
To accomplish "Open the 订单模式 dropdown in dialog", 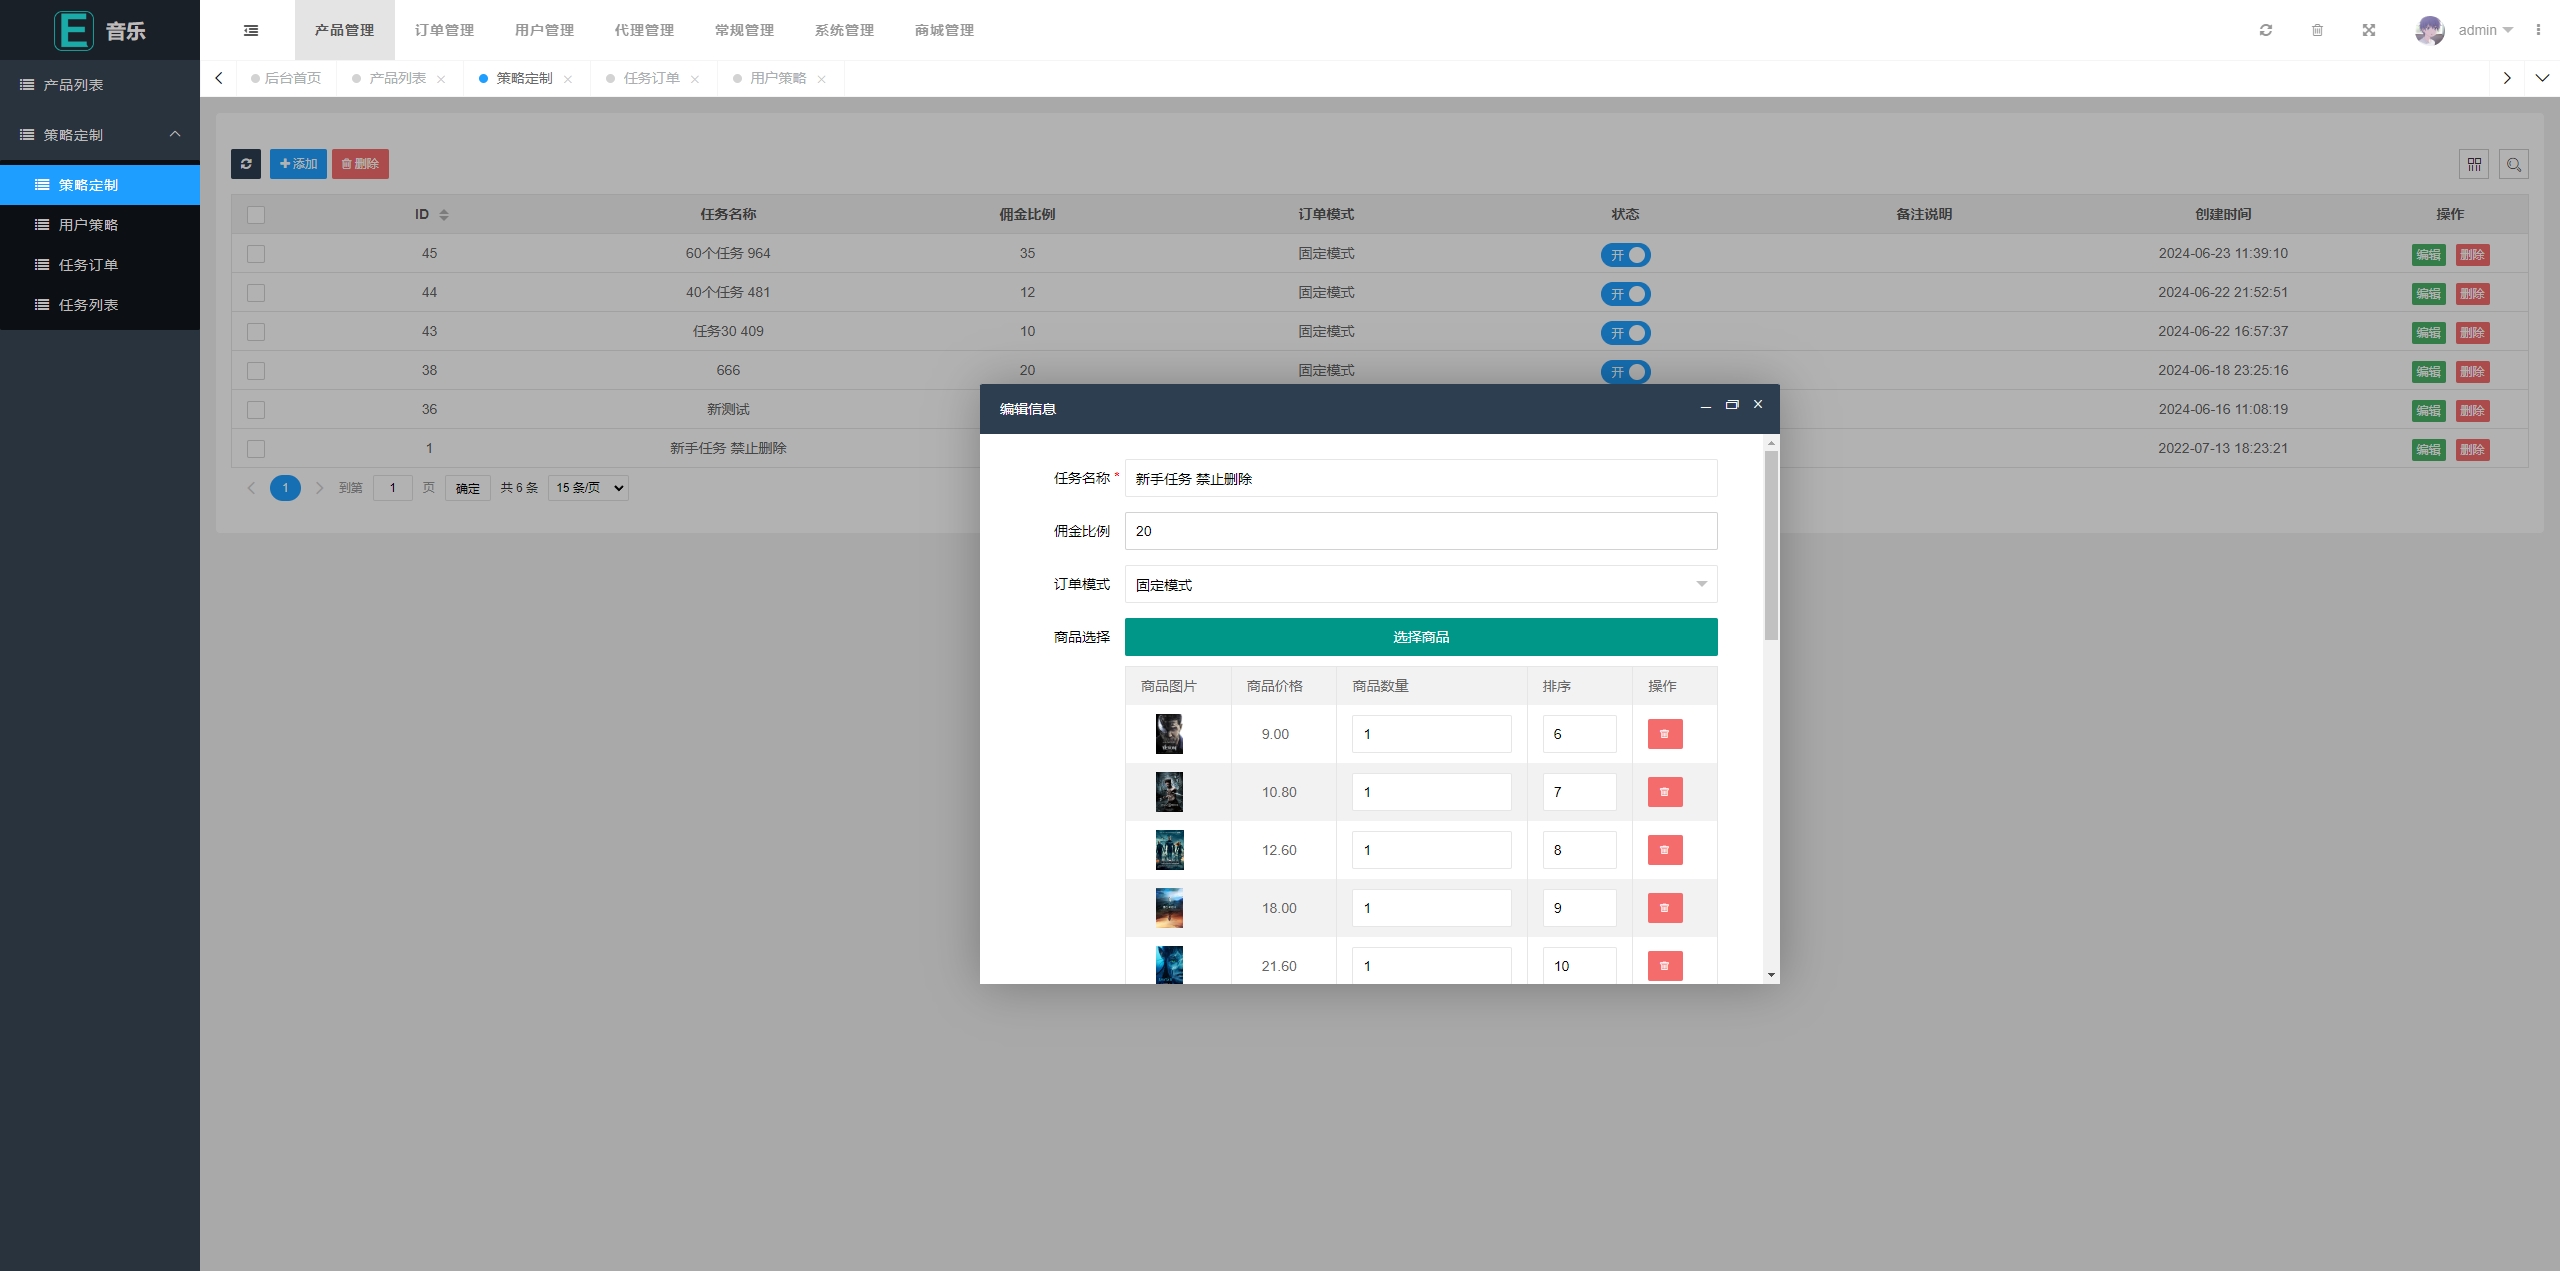I will tap(1420, 584).
